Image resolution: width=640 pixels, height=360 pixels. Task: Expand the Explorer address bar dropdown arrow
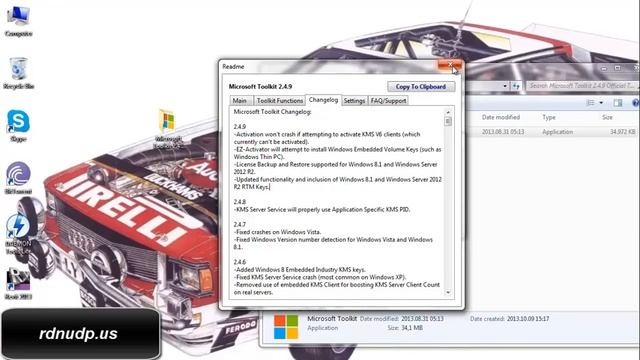505,86
